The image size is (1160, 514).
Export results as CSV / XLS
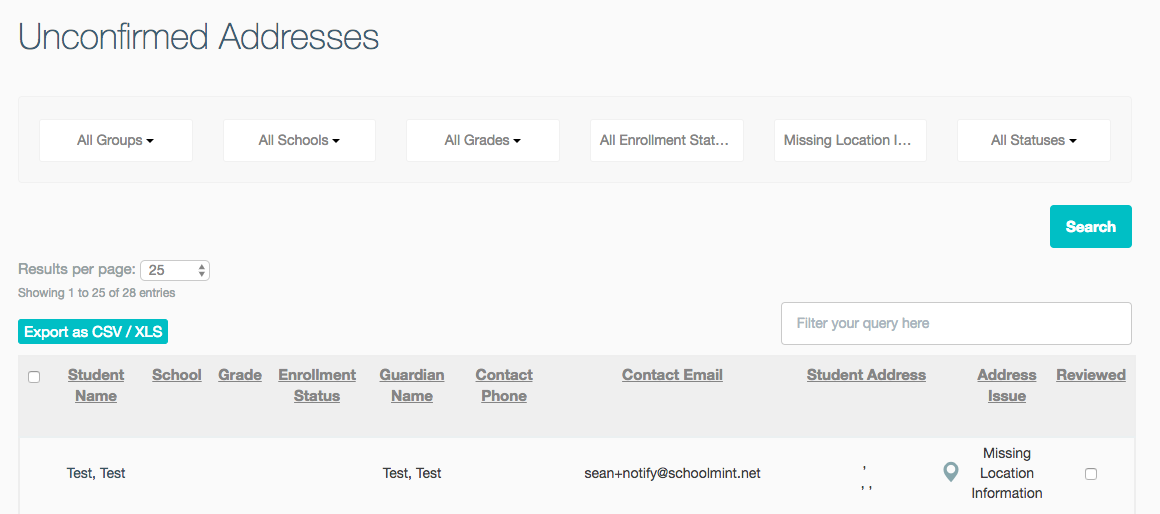[93, 332]
